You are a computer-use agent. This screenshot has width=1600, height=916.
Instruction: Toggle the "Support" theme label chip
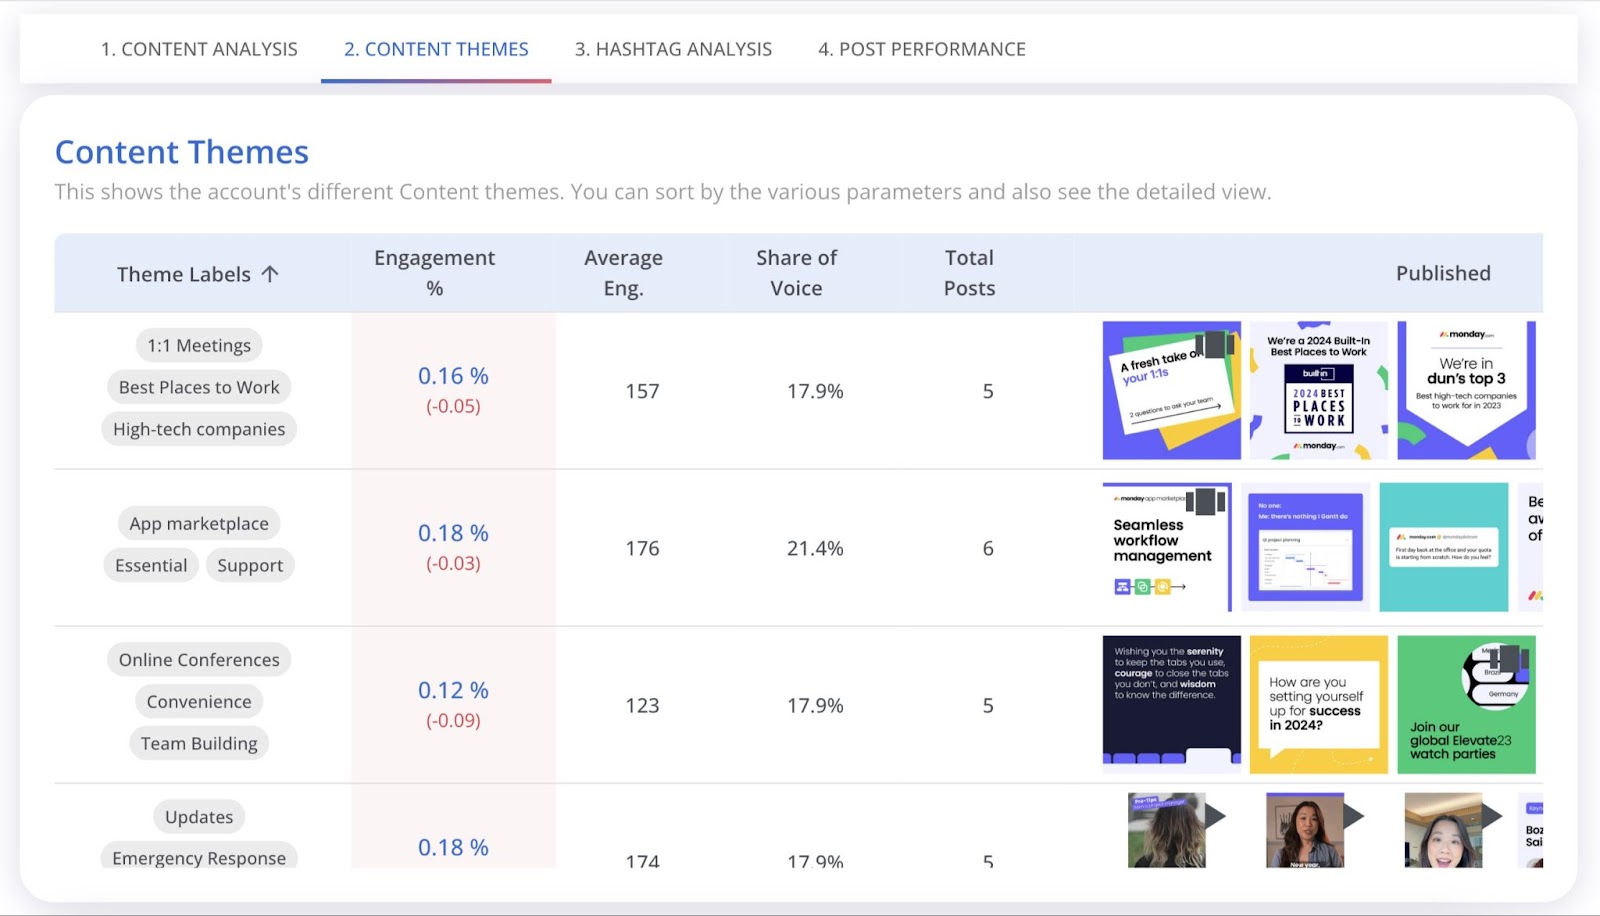pyautogui.click(x=250, y=565)
